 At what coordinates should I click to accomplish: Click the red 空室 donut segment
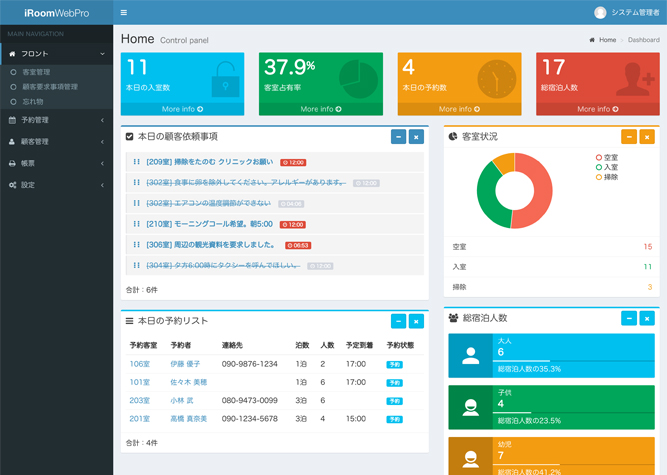542,191
